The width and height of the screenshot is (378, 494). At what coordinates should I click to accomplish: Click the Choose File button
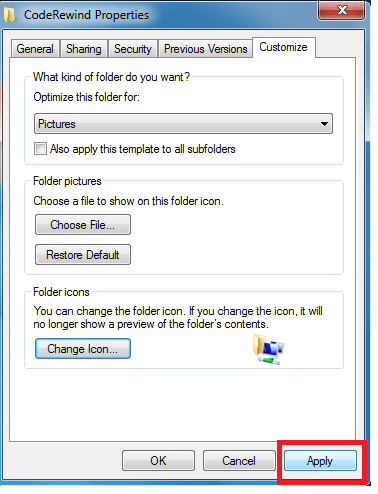click(83, 225)
